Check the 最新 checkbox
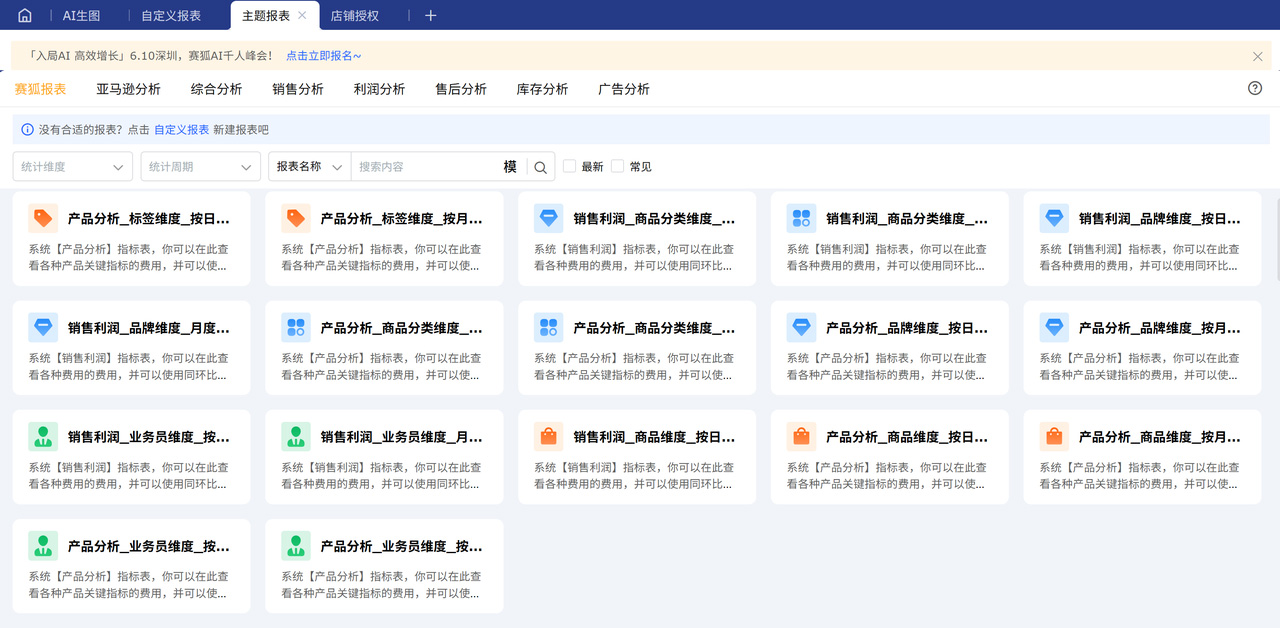This screenshot has height=628, width=1280. [569, 166]
